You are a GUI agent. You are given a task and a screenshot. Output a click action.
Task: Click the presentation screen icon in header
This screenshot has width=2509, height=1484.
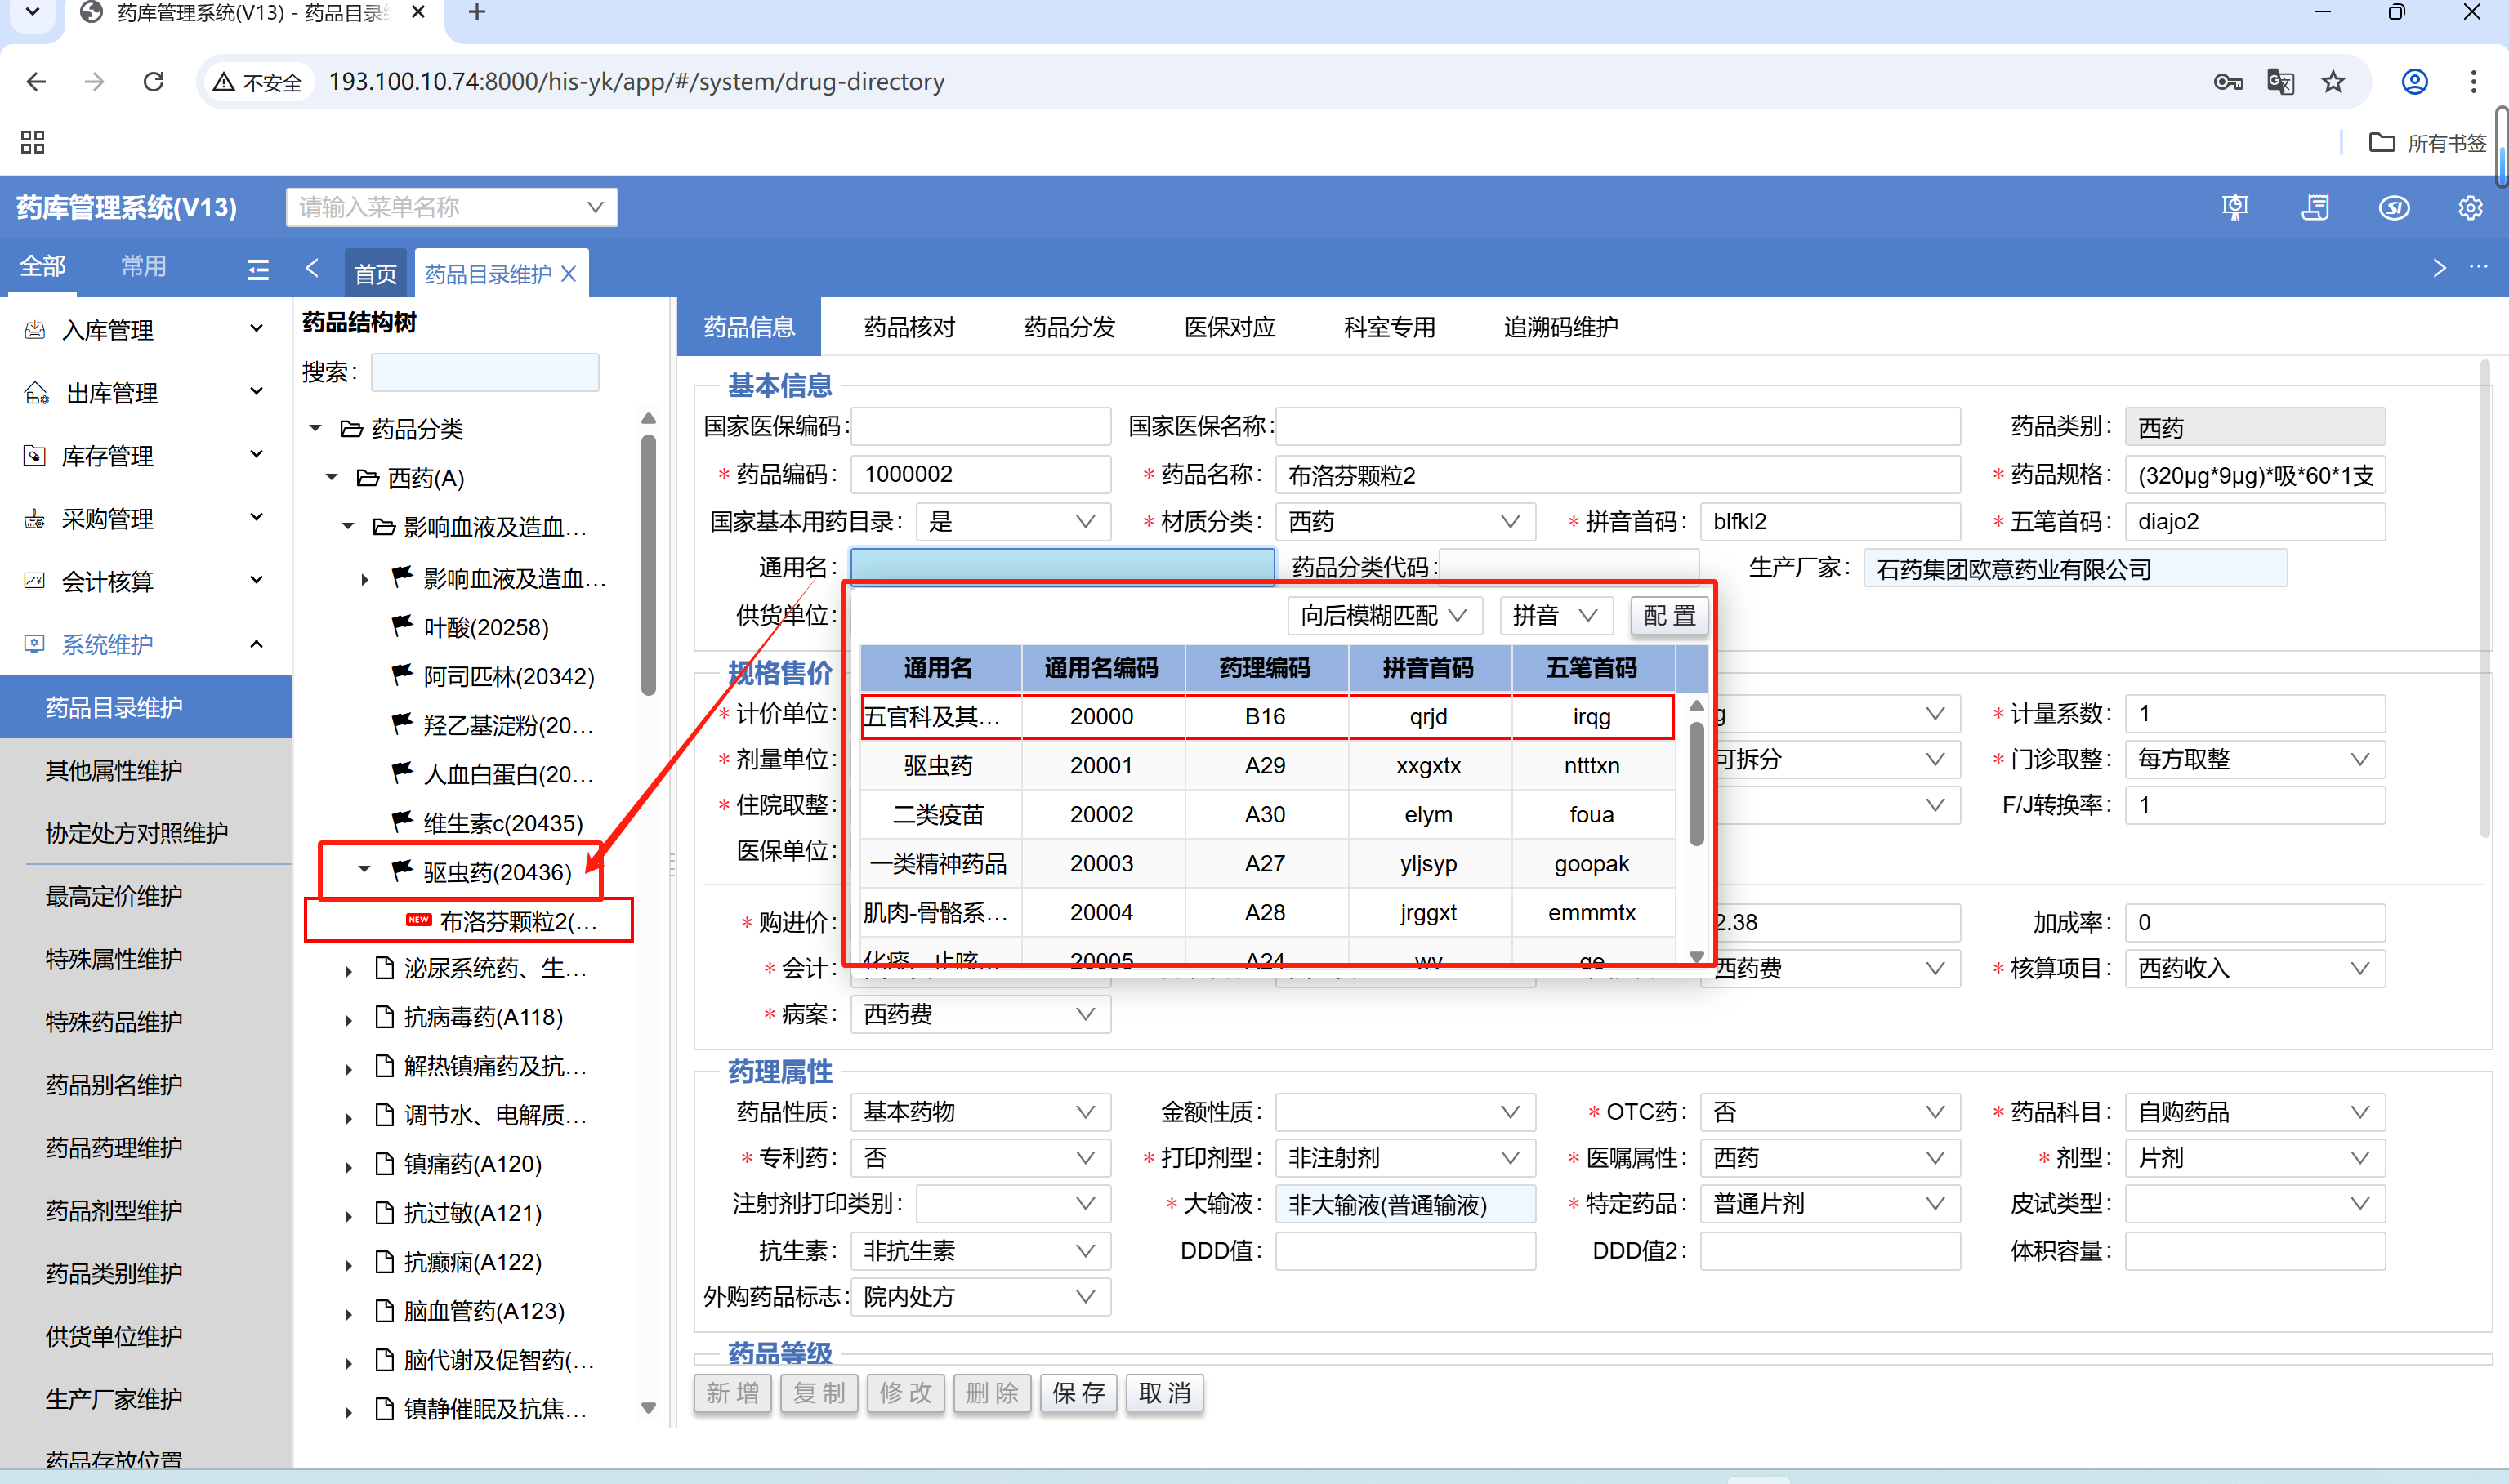coord(2234,208)
